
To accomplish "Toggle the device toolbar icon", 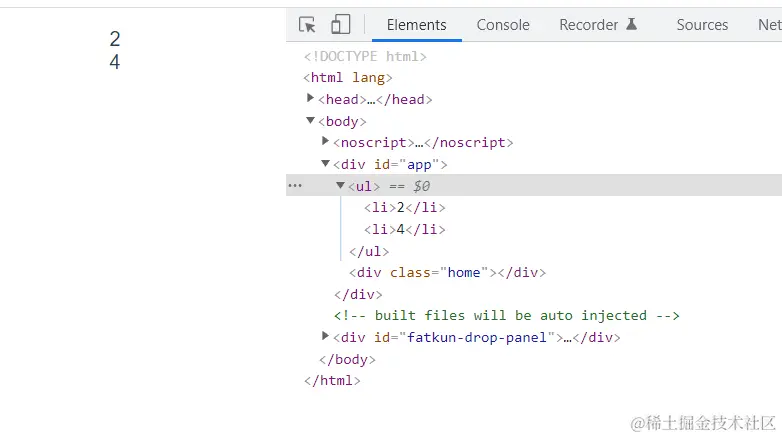I will tap(341, 24).
